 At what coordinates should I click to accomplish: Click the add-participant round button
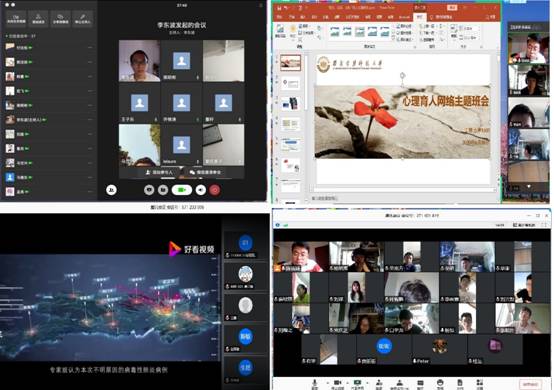(111, 190)
